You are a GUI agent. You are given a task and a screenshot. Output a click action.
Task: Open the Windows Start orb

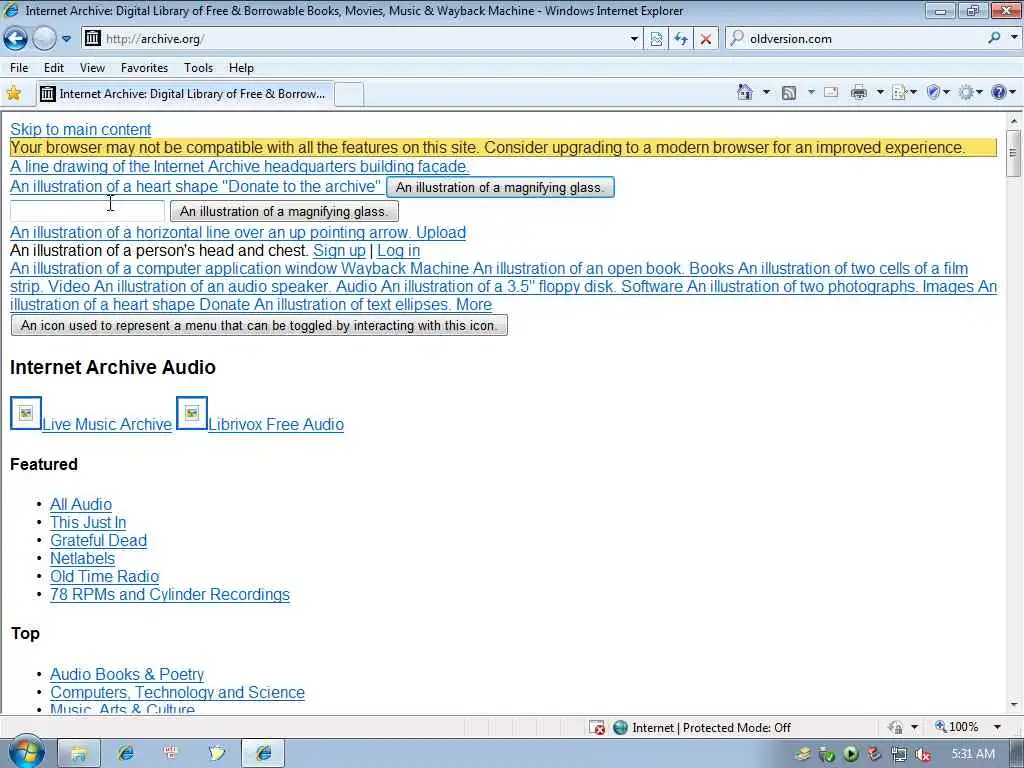(x=26, y=752)
